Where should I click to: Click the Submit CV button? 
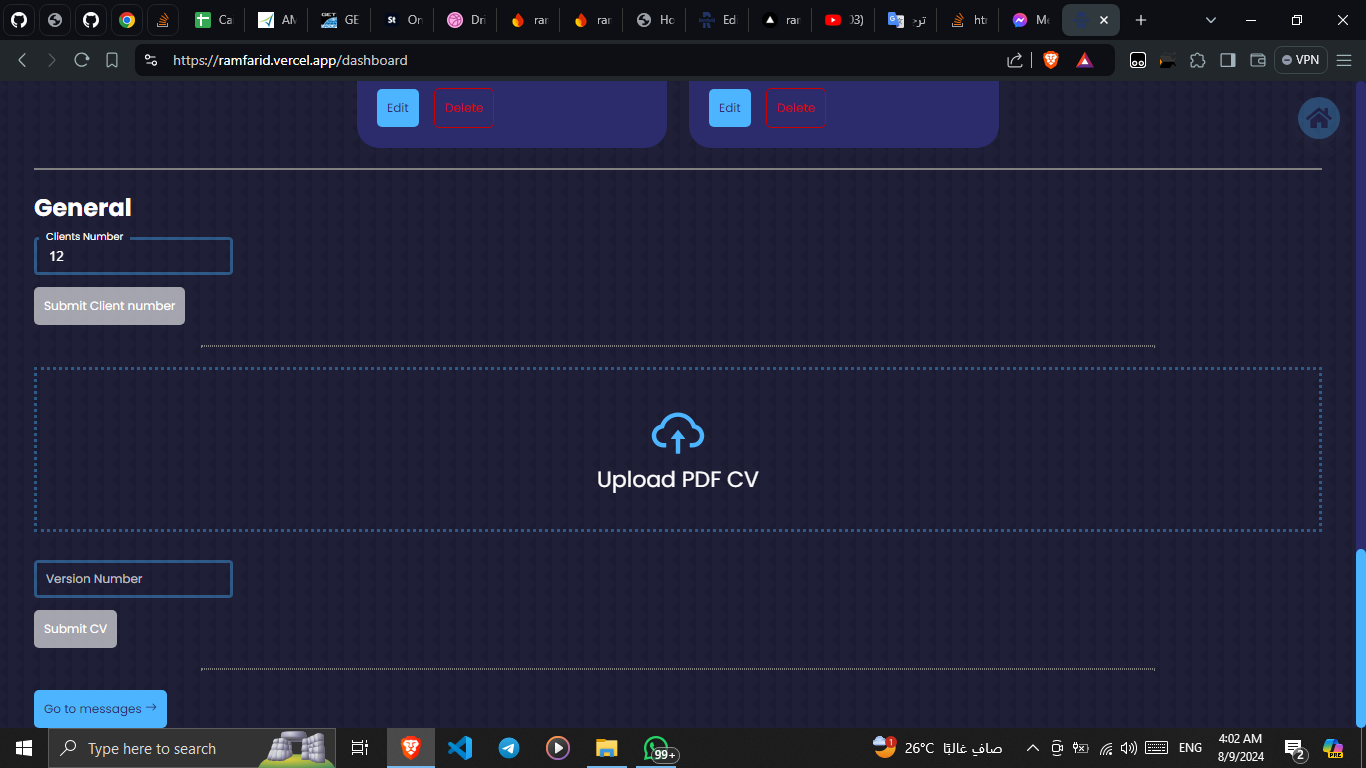[75, 629]
